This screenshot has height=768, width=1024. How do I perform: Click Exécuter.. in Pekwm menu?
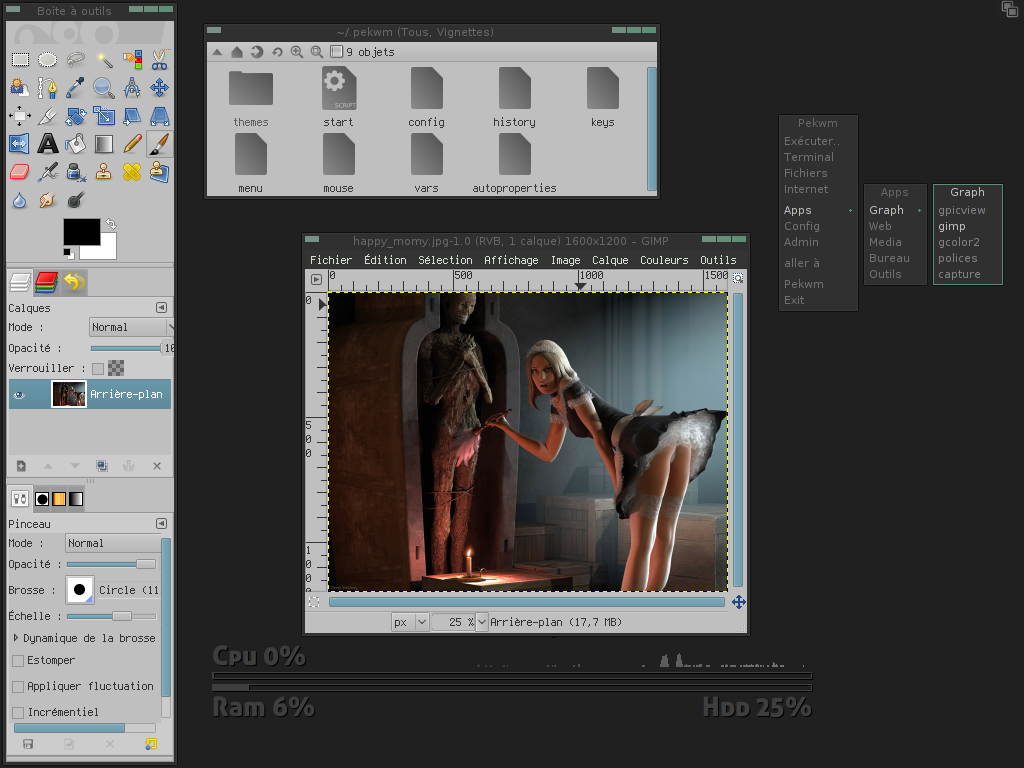pyautogui.click(x=812, y=141)
